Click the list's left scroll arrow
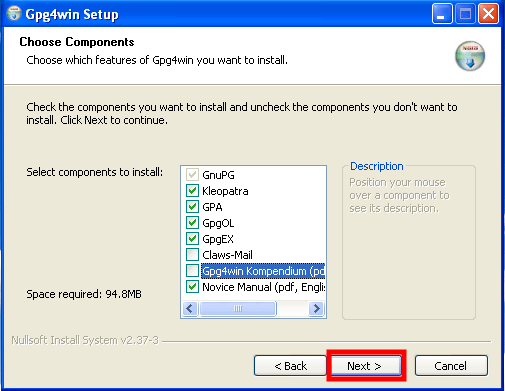 [190, 308]
